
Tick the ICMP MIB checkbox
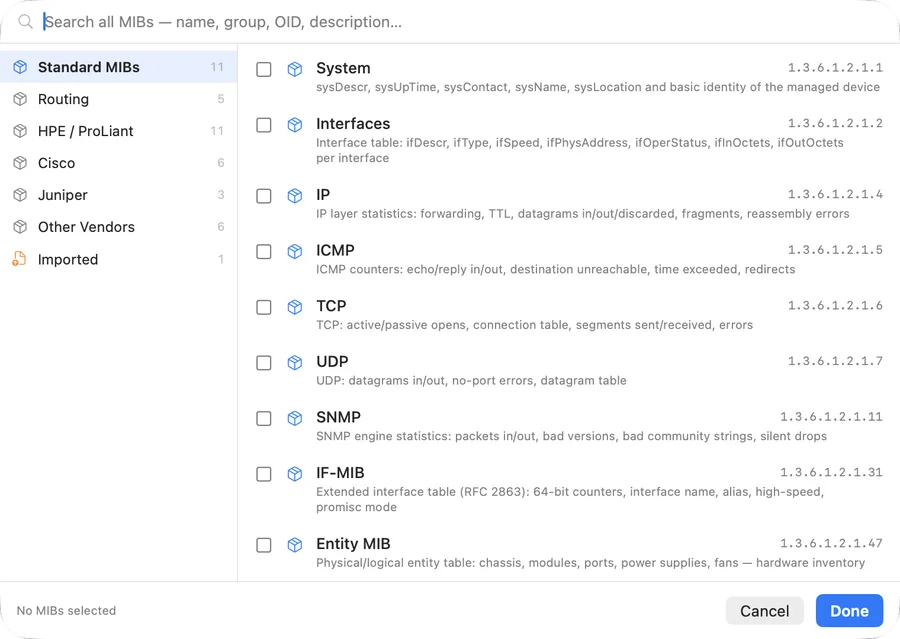point(264,252)
